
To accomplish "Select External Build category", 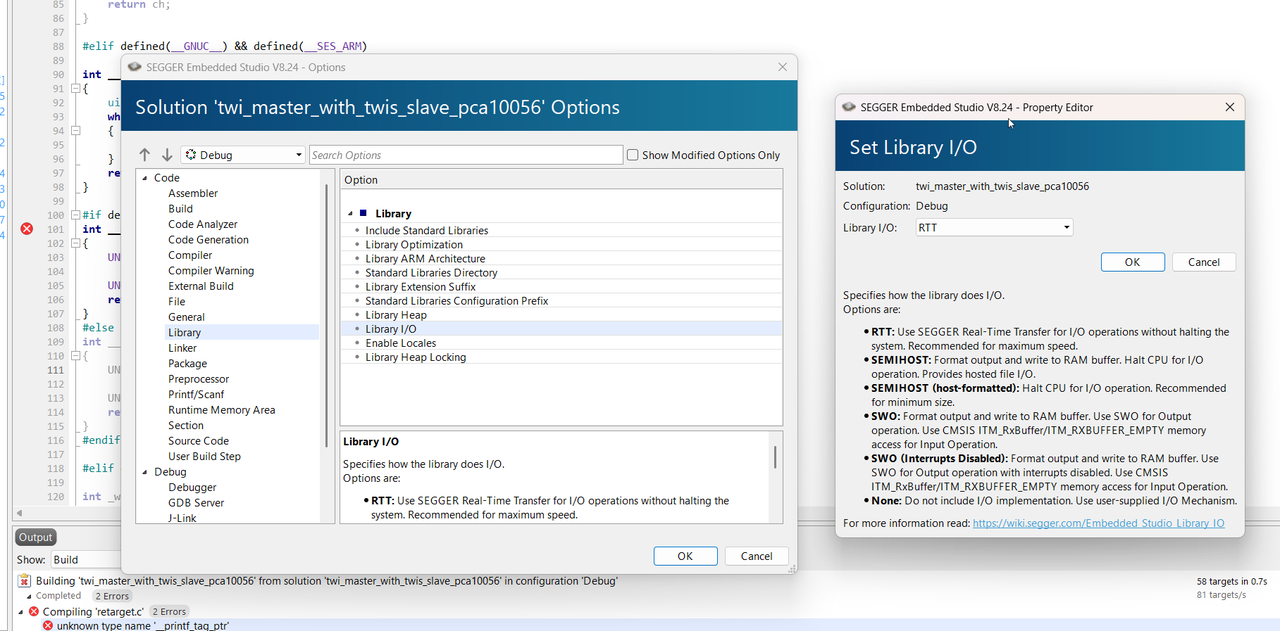I will coord(201,286).
